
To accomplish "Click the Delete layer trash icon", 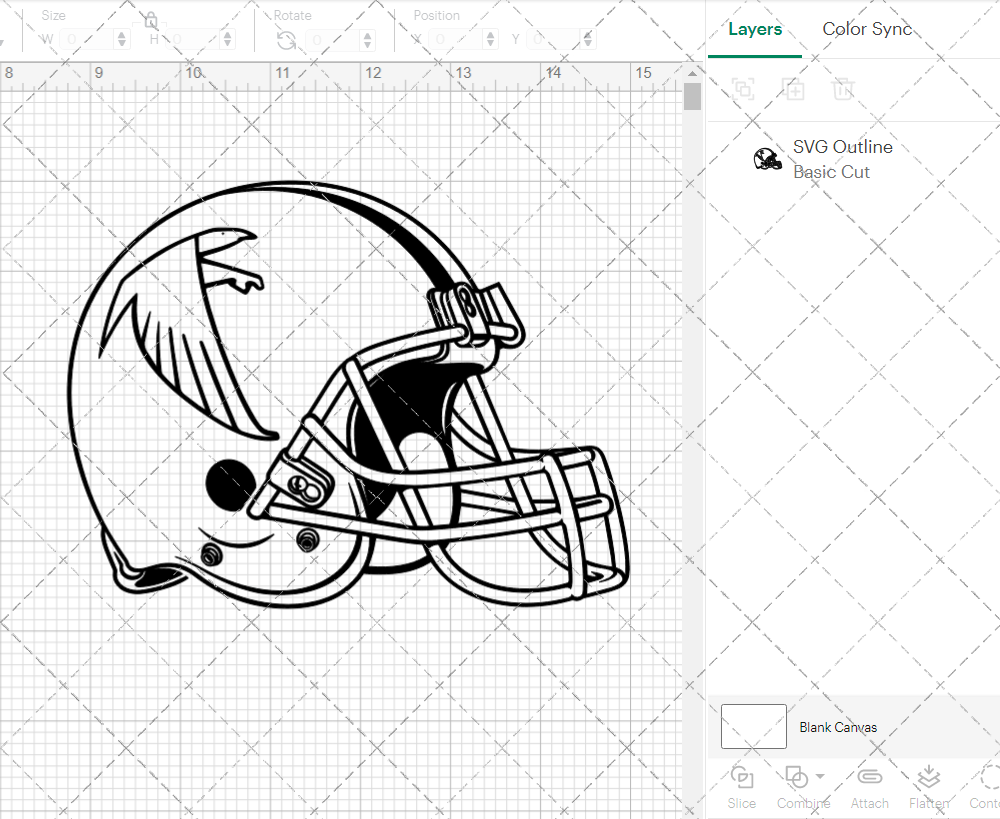I will [844, 89].
